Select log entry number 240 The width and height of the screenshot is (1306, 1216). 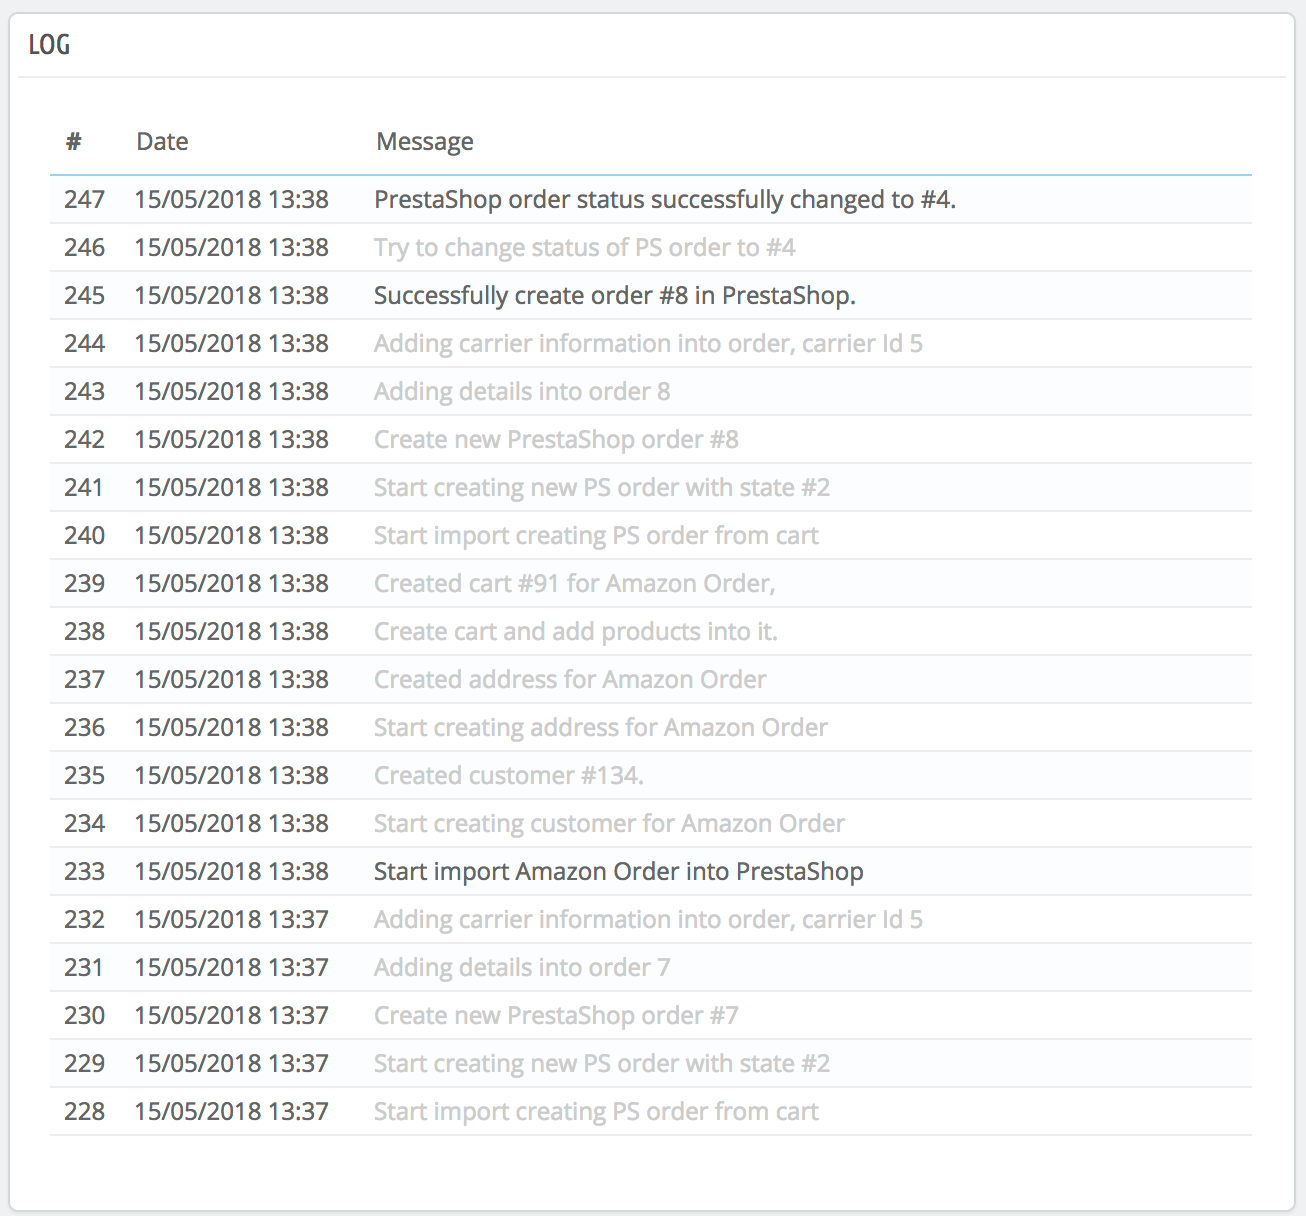[84, 535]
